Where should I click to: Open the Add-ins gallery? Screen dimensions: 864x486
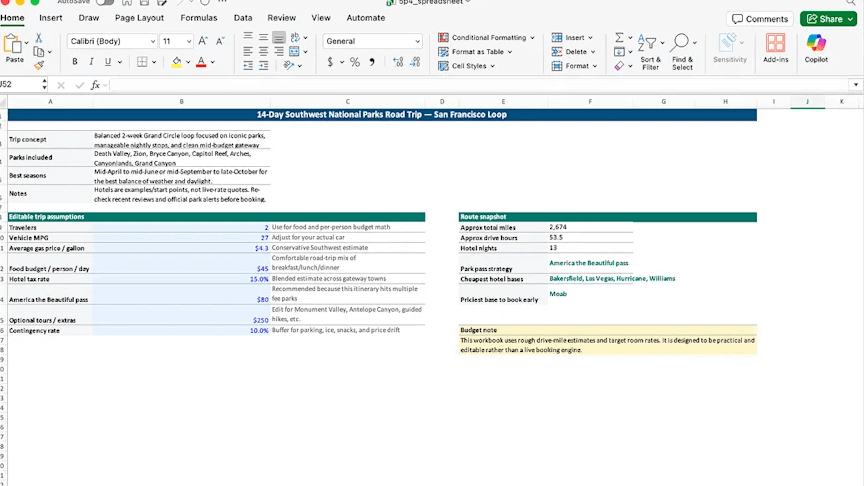[x=775, y=47]
